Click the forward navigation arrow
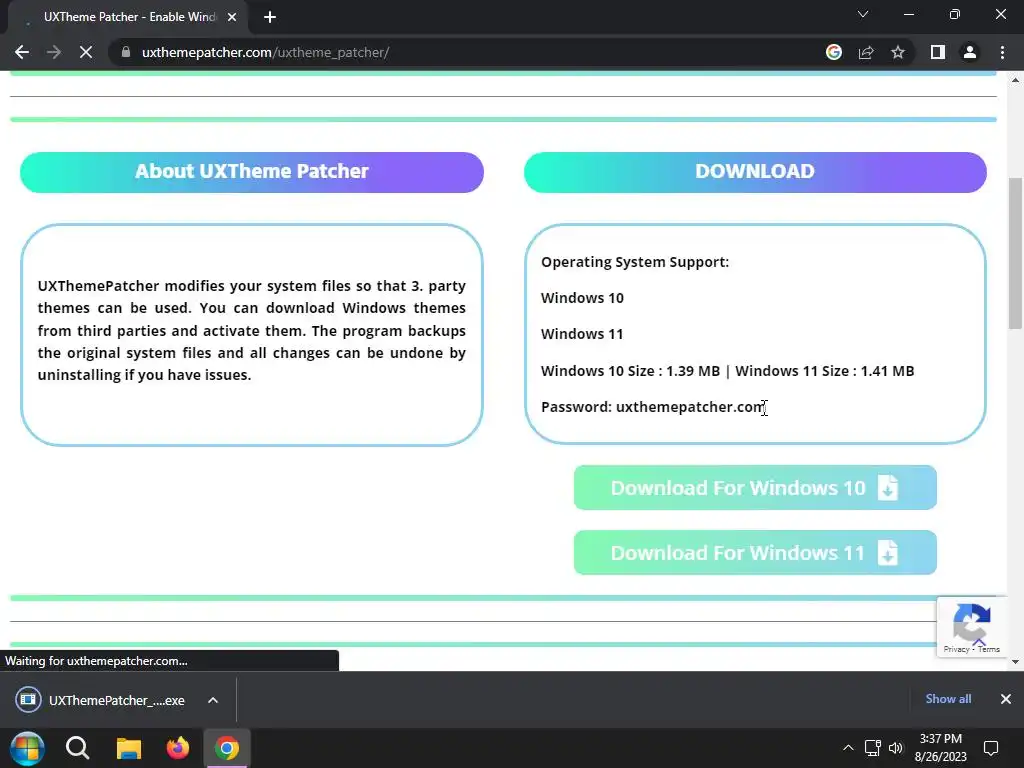 tap(54, 52)
